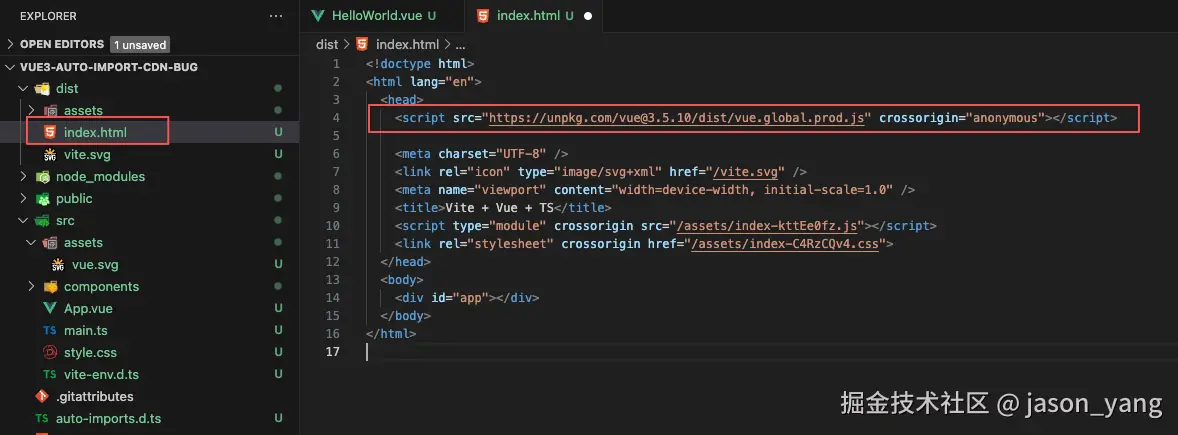Open style.css in the file tree
Viewport: 1178px width, 435px height.
click(x=90, y=352)
